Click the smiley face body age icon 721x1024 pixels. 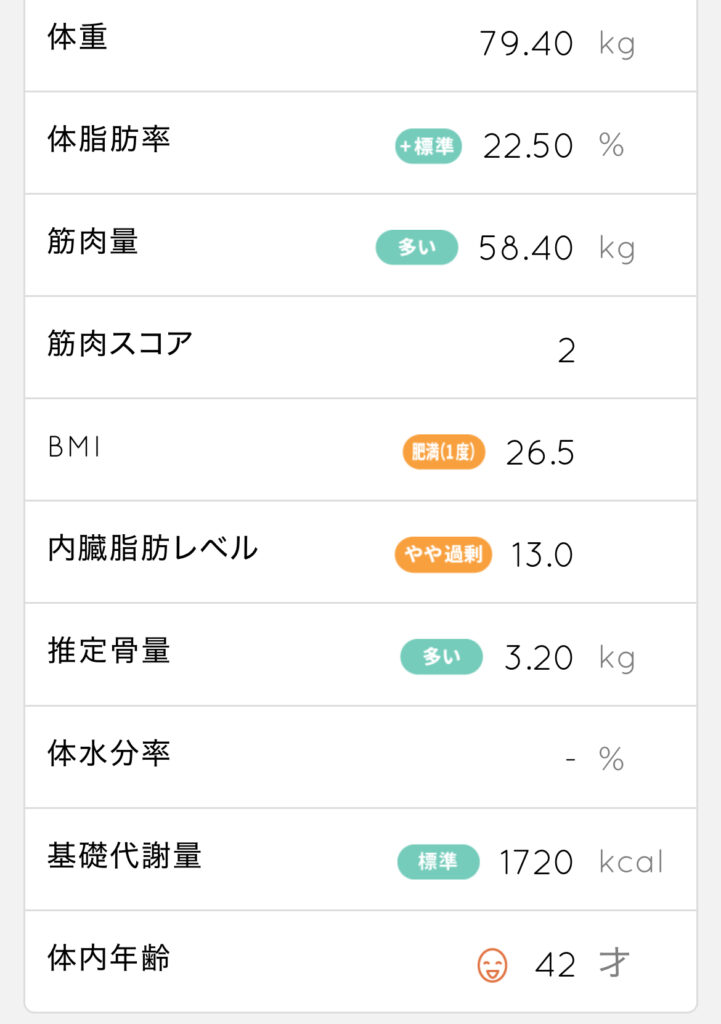click(492, 965)
